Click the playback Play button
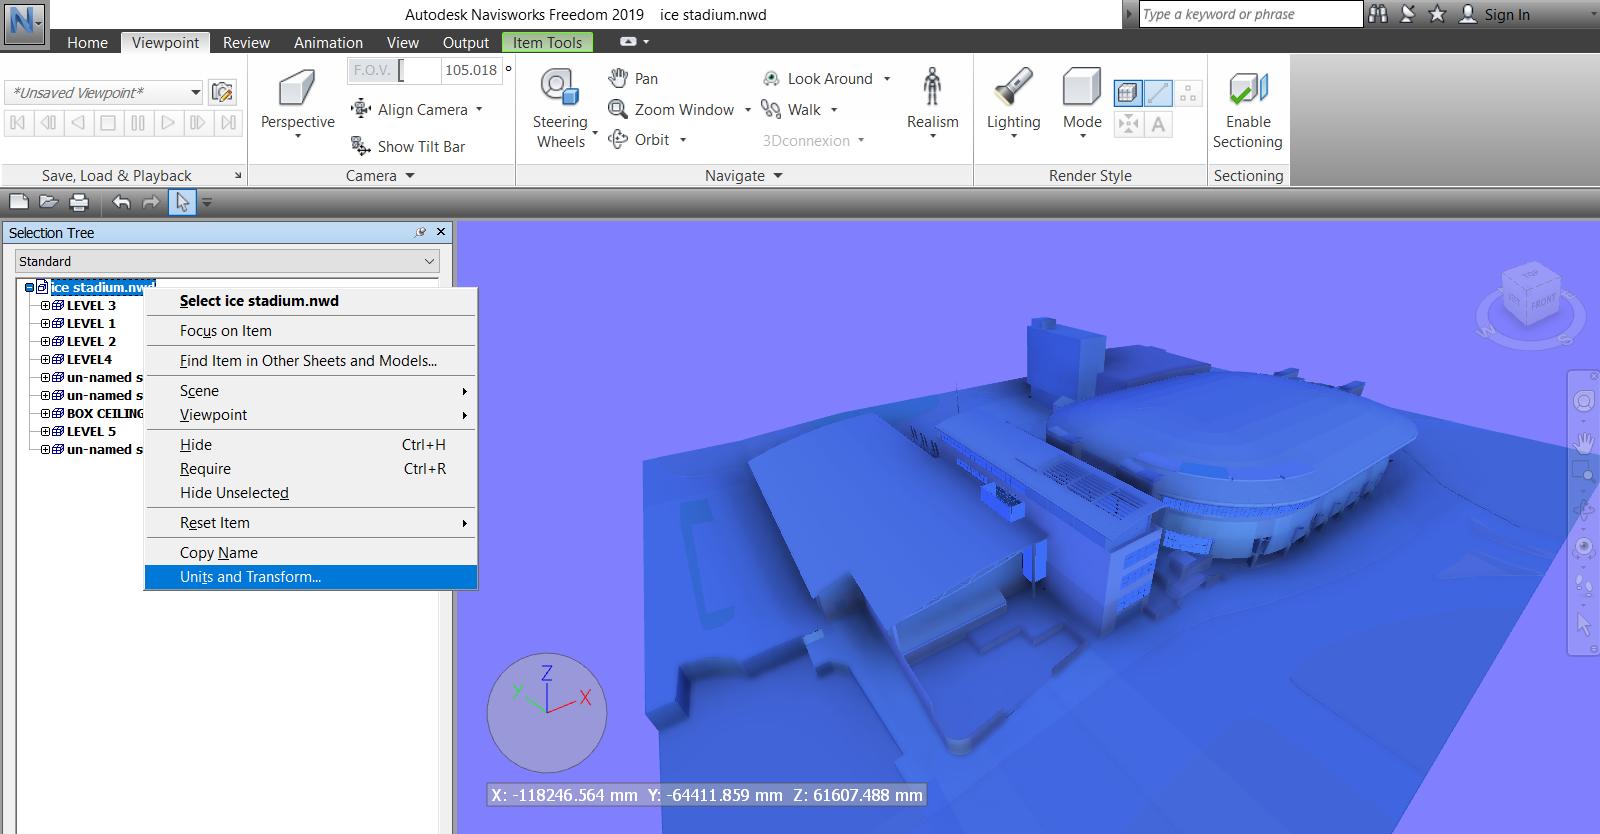Image resolution: width=1600 pixels, height=834 pixels. [x=168, y=123]
